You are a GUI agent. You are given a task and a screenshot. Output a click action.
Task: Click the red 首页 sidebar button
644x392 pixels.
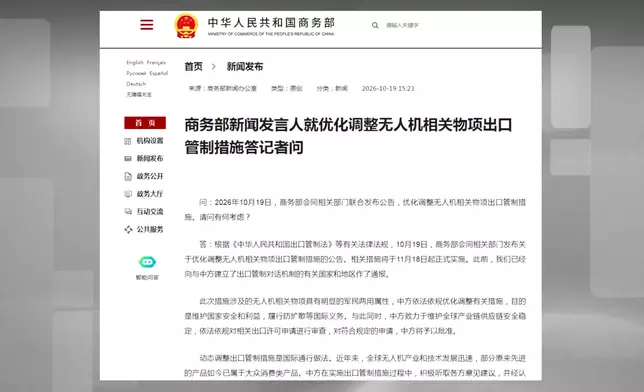(x=145, y=123)
